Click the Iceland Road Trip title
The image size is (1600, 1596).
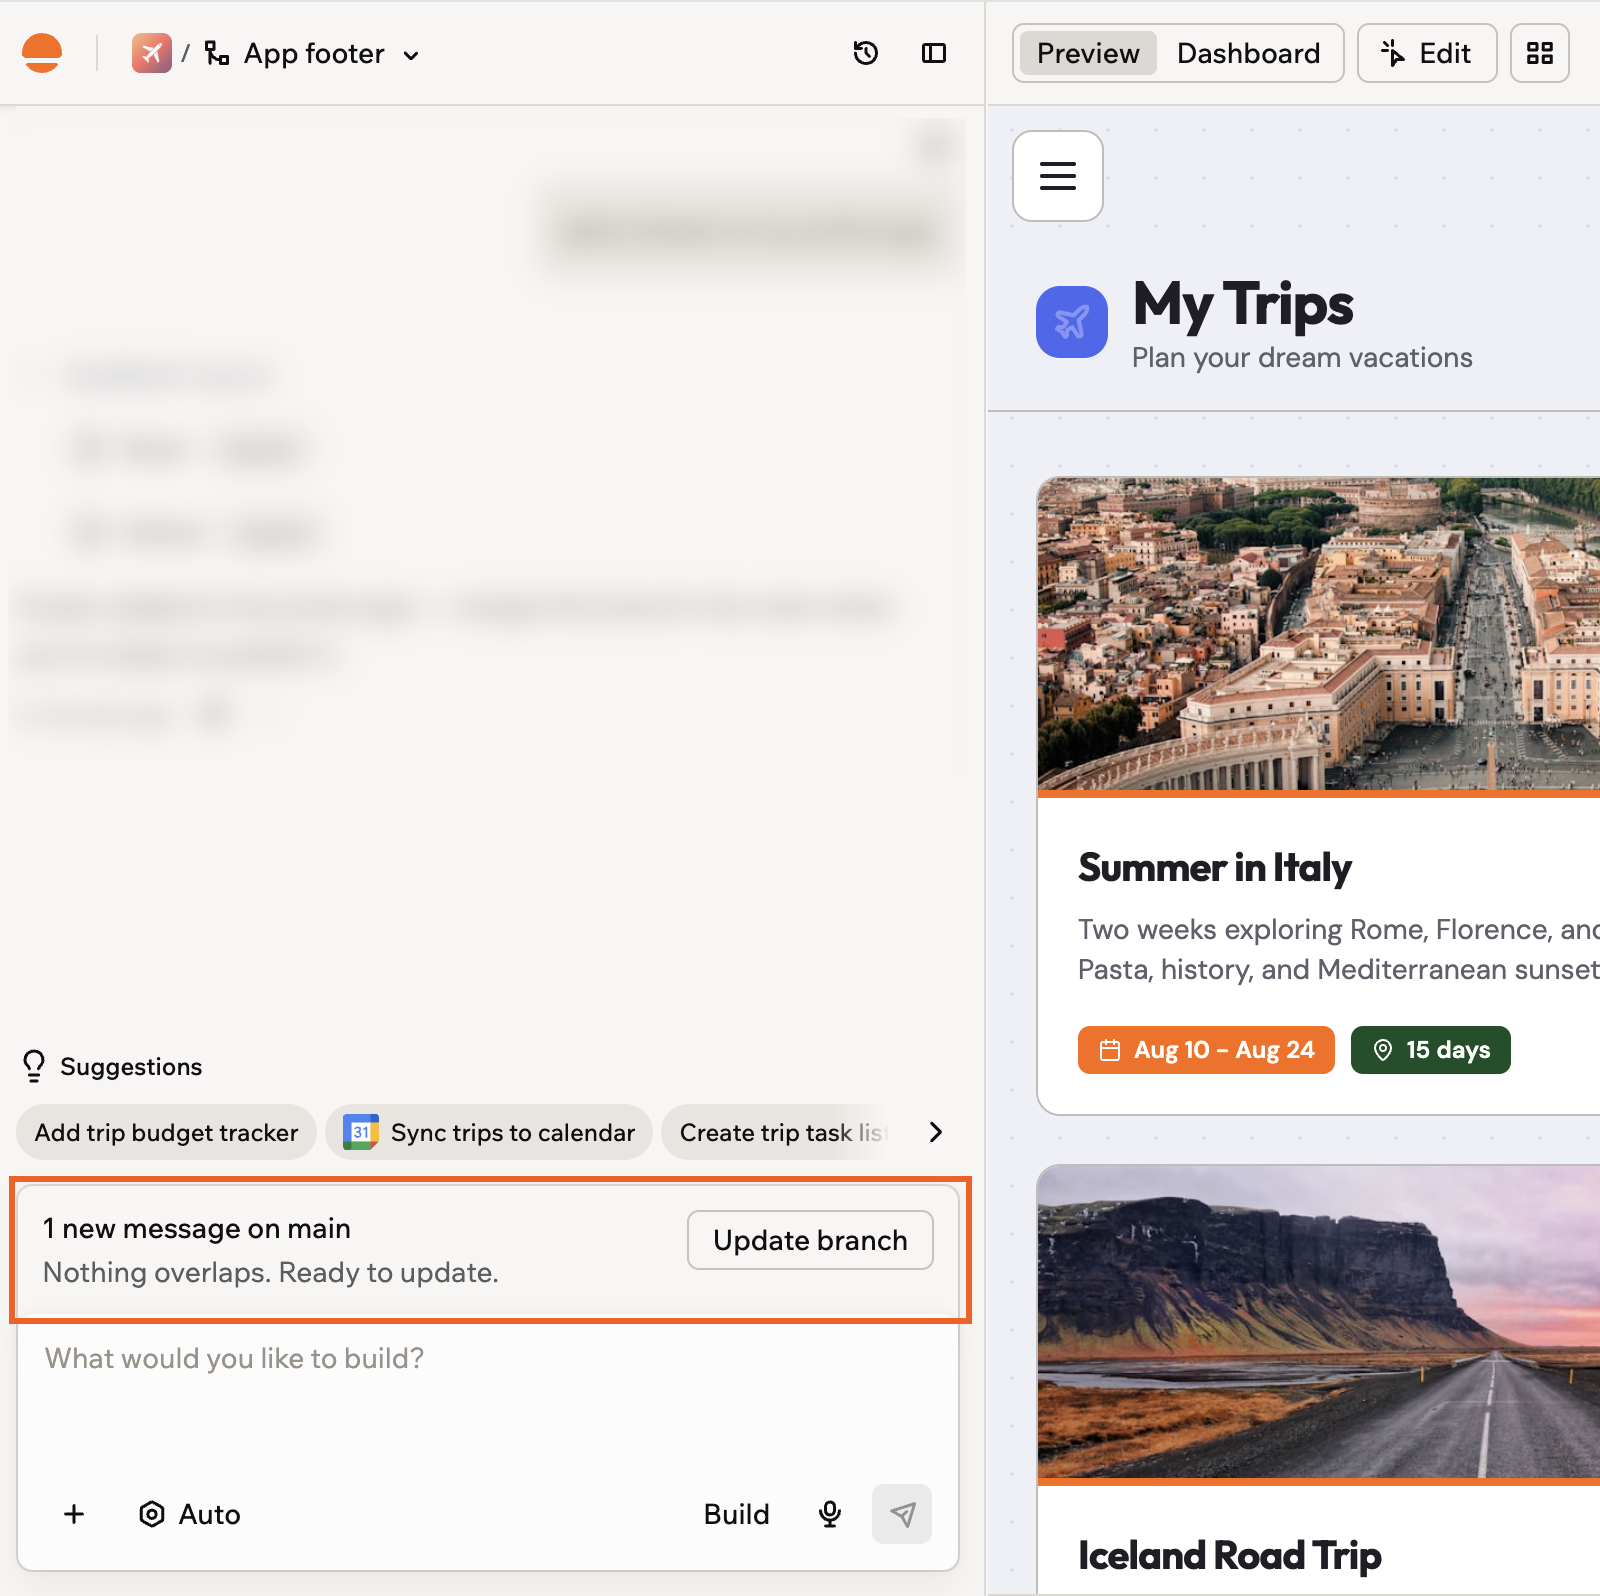click(x=1229, y=1556)
